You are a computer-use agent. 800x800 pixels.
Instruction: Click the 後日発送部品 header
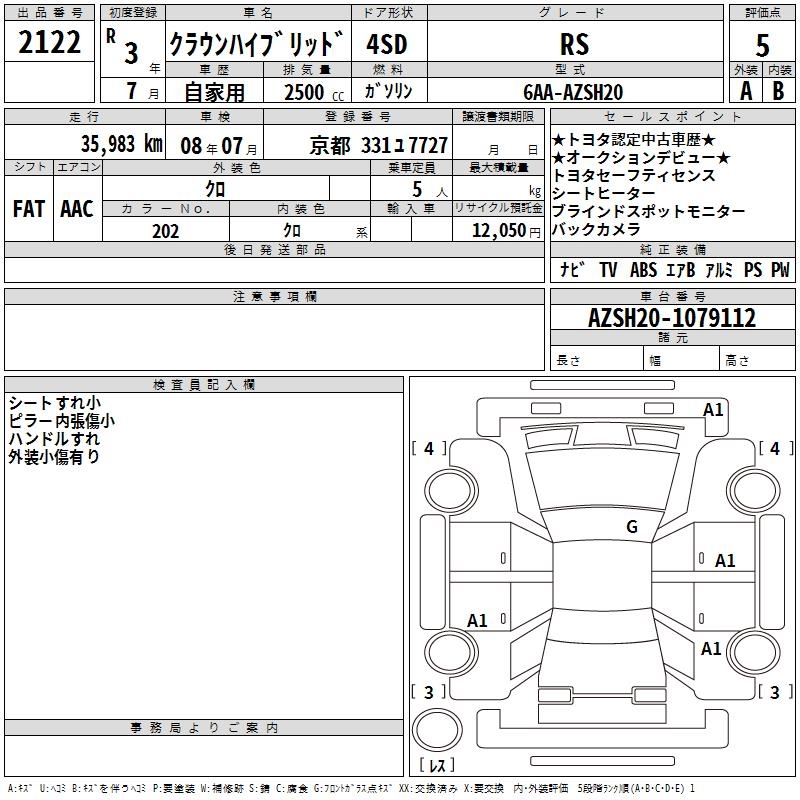tap(274, 249)
